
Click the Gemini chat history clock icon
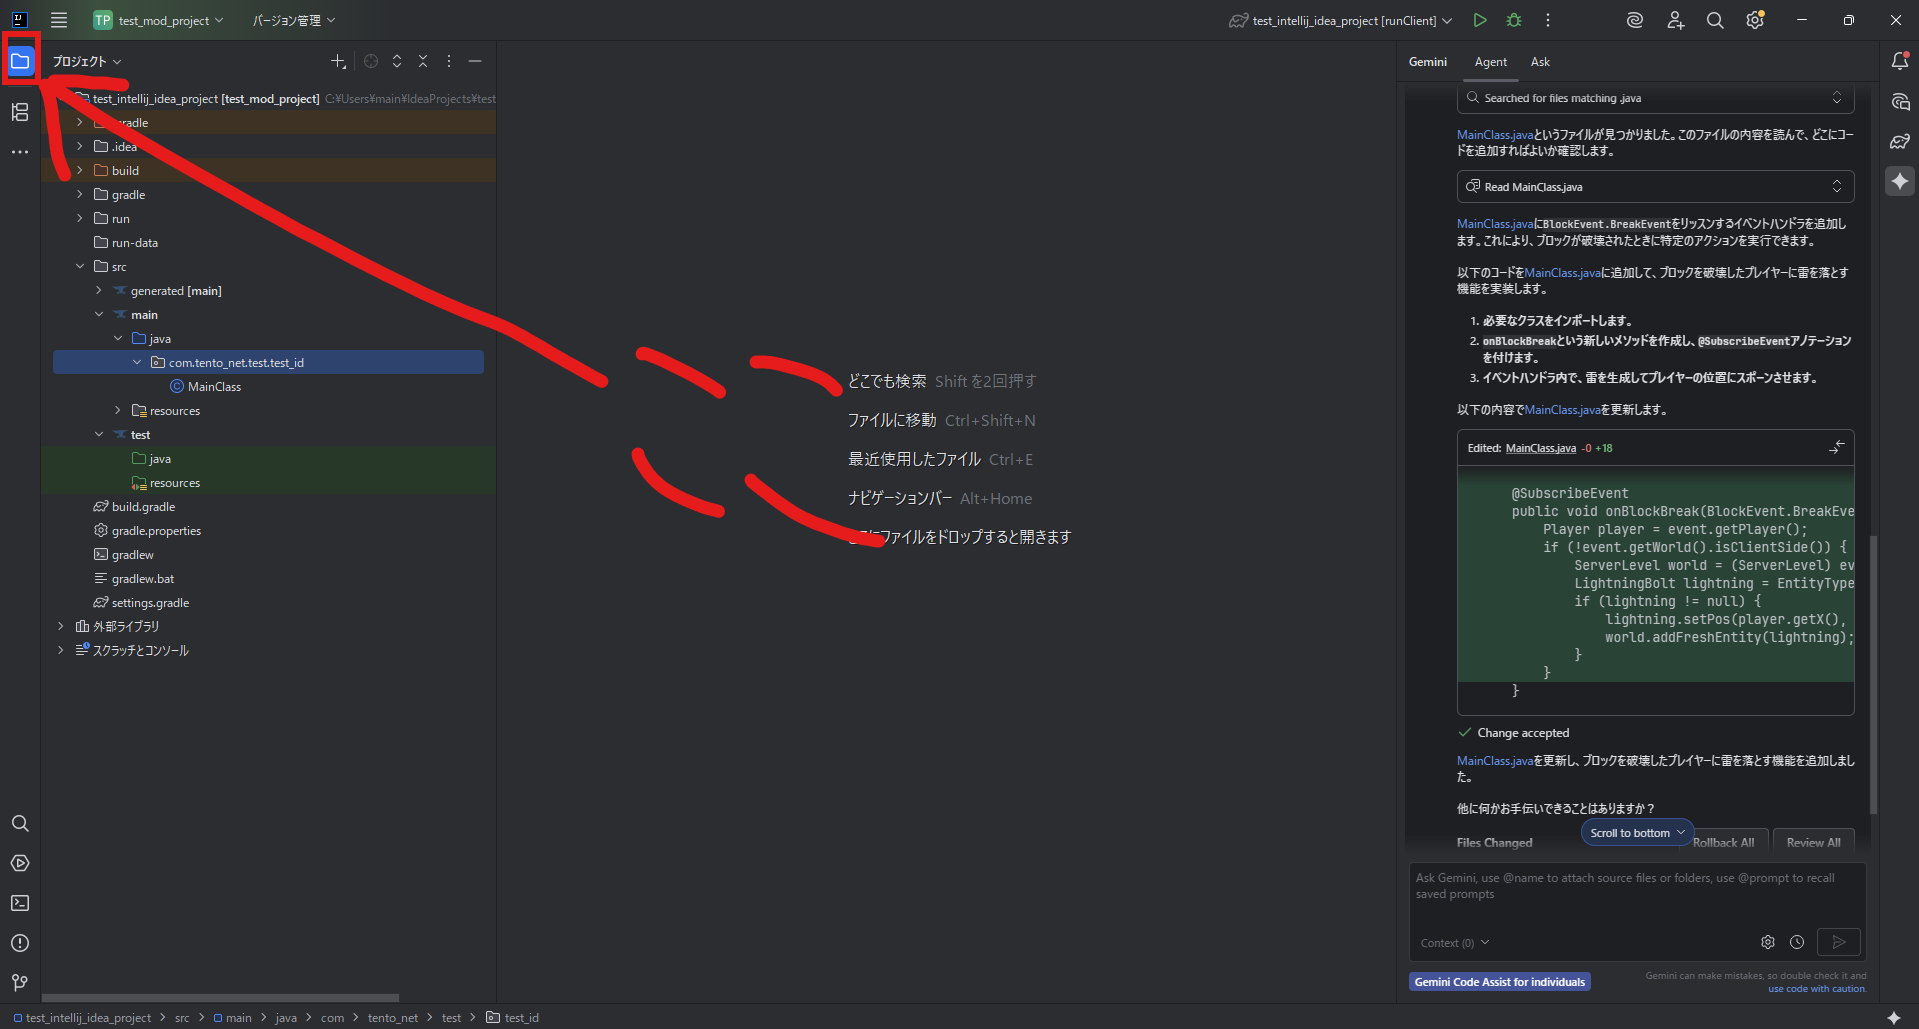point(1797,942)
